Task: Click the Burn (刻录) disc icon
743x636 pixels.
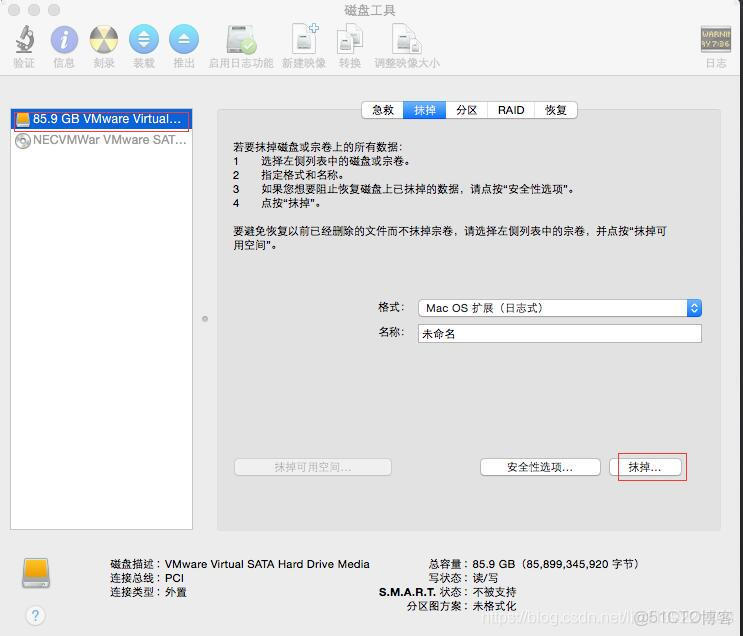Action: [104, 39]
